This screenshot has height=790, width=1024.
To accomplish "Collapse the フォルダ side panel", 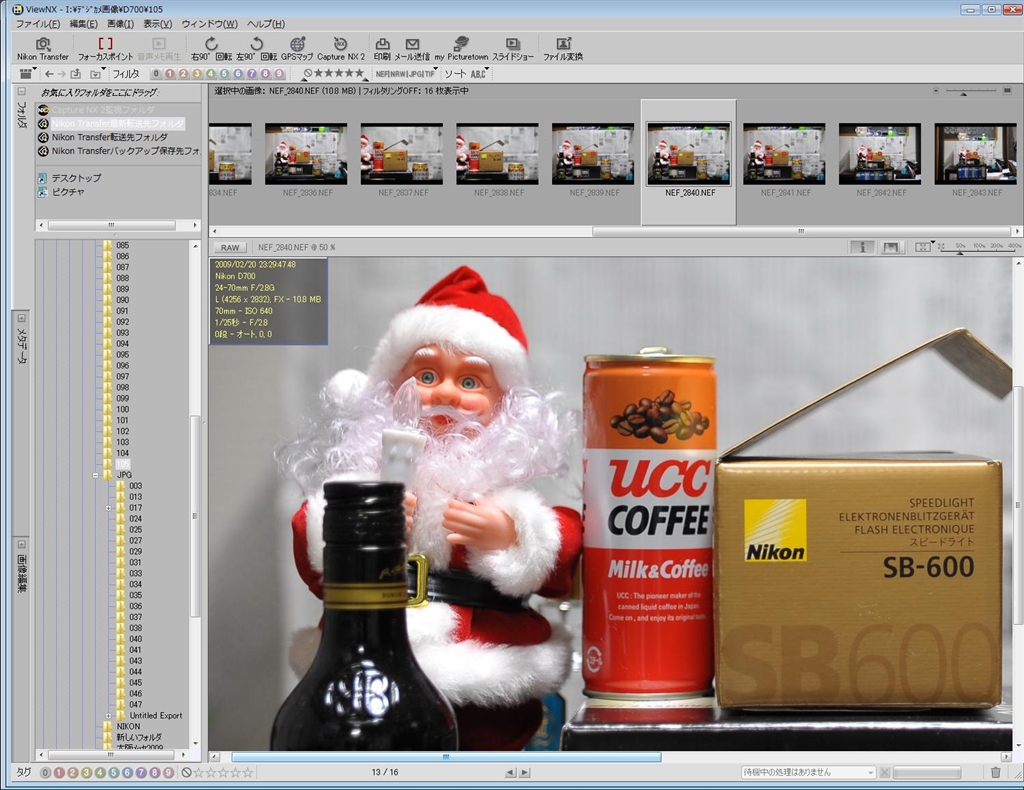I will (x=21, y=91).
